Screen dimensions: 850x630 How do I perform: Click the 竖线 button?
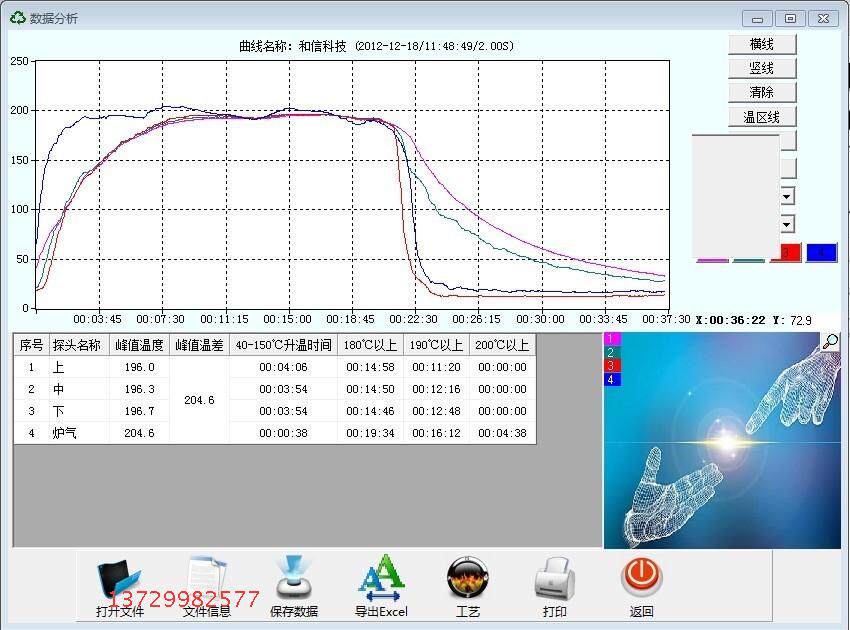tap(762, 68)
